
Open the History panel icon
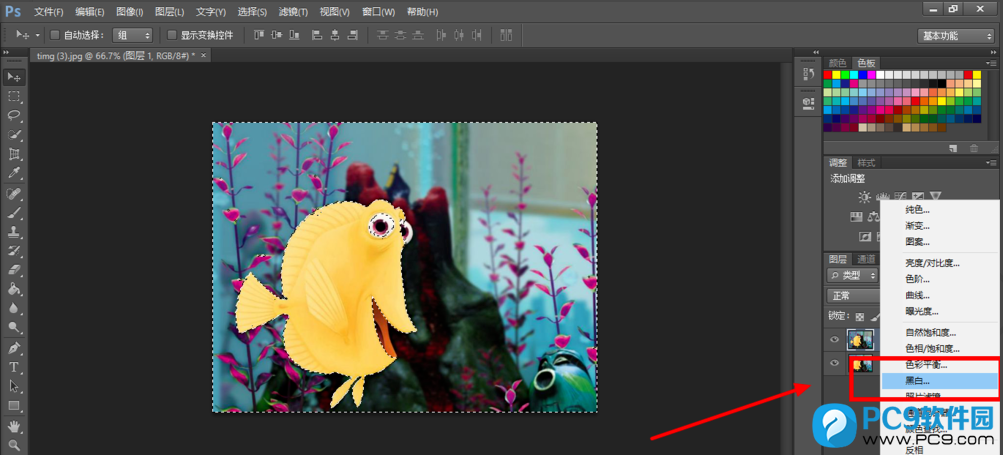(808, 75)
